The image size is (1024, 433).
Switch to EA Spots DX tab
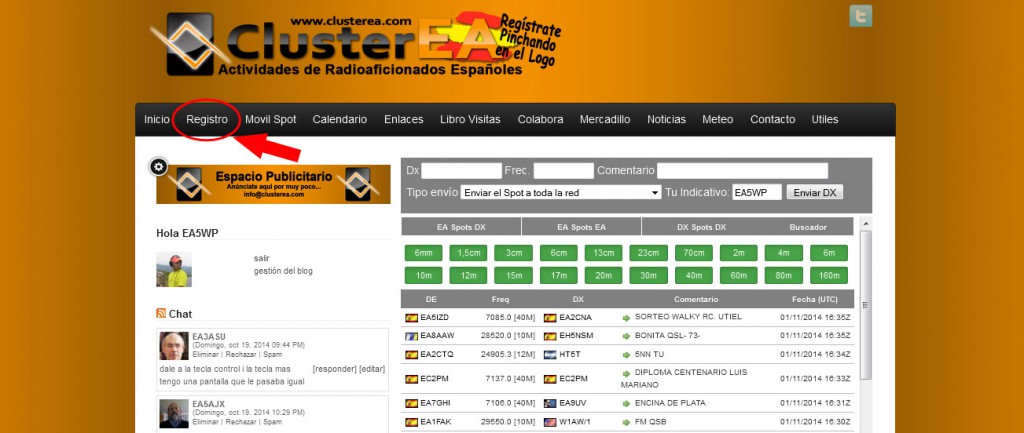[x=461, y=227]
